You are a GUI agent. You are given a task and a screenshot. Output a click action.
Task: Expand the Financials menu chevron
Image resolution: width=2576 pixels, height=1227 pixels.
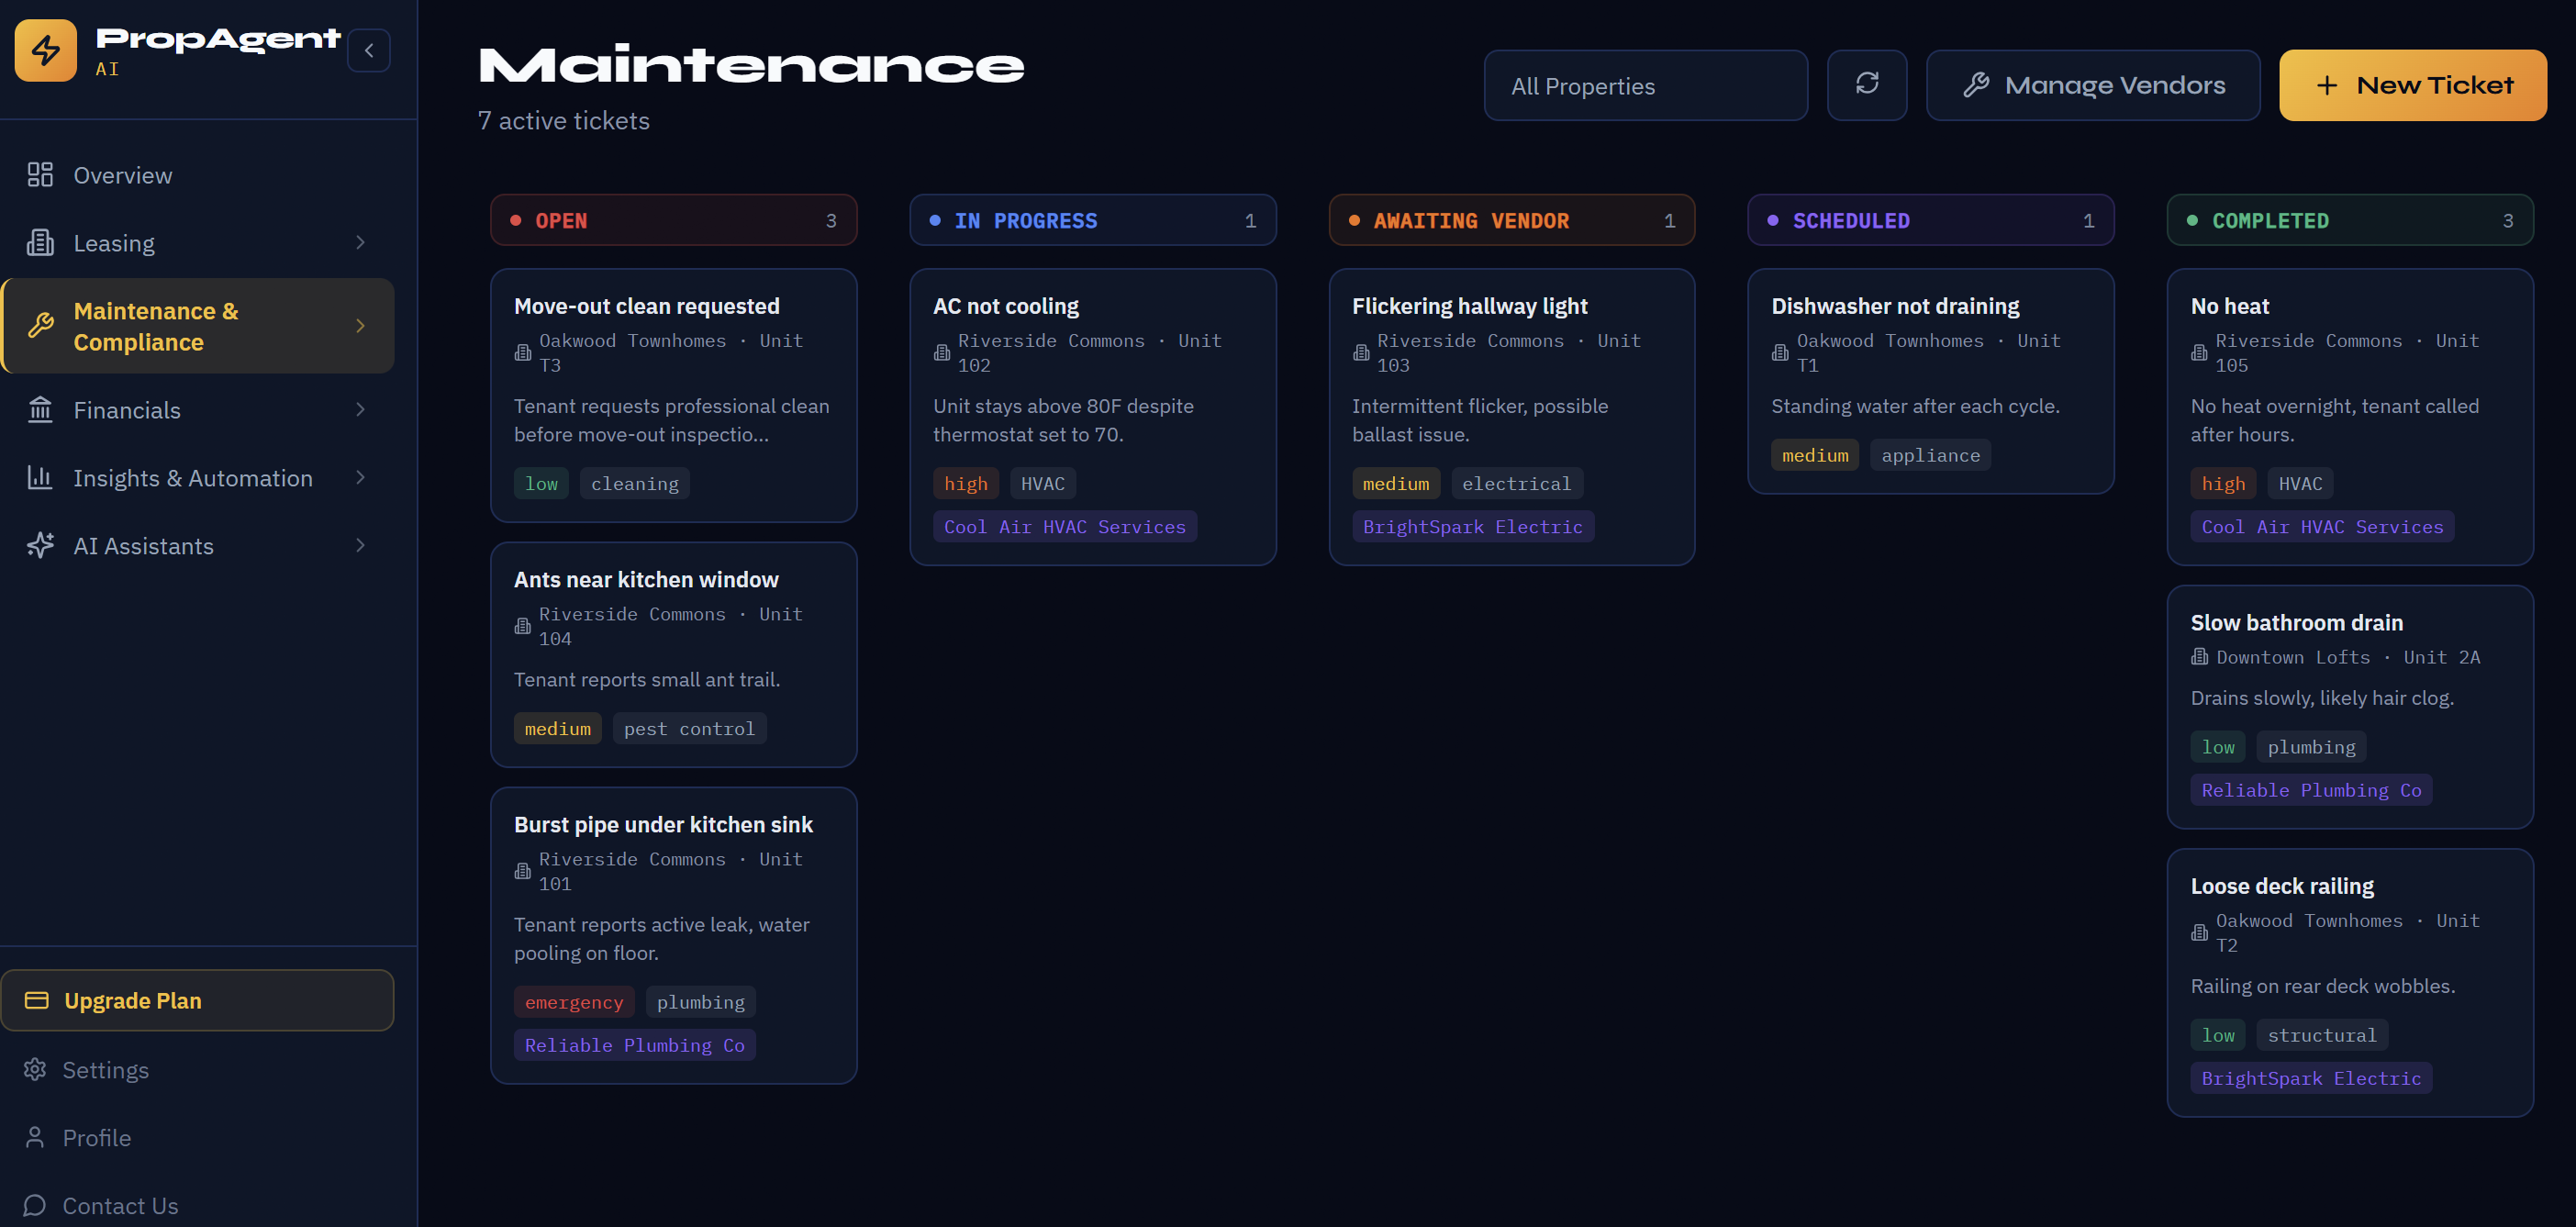point(360,410)
